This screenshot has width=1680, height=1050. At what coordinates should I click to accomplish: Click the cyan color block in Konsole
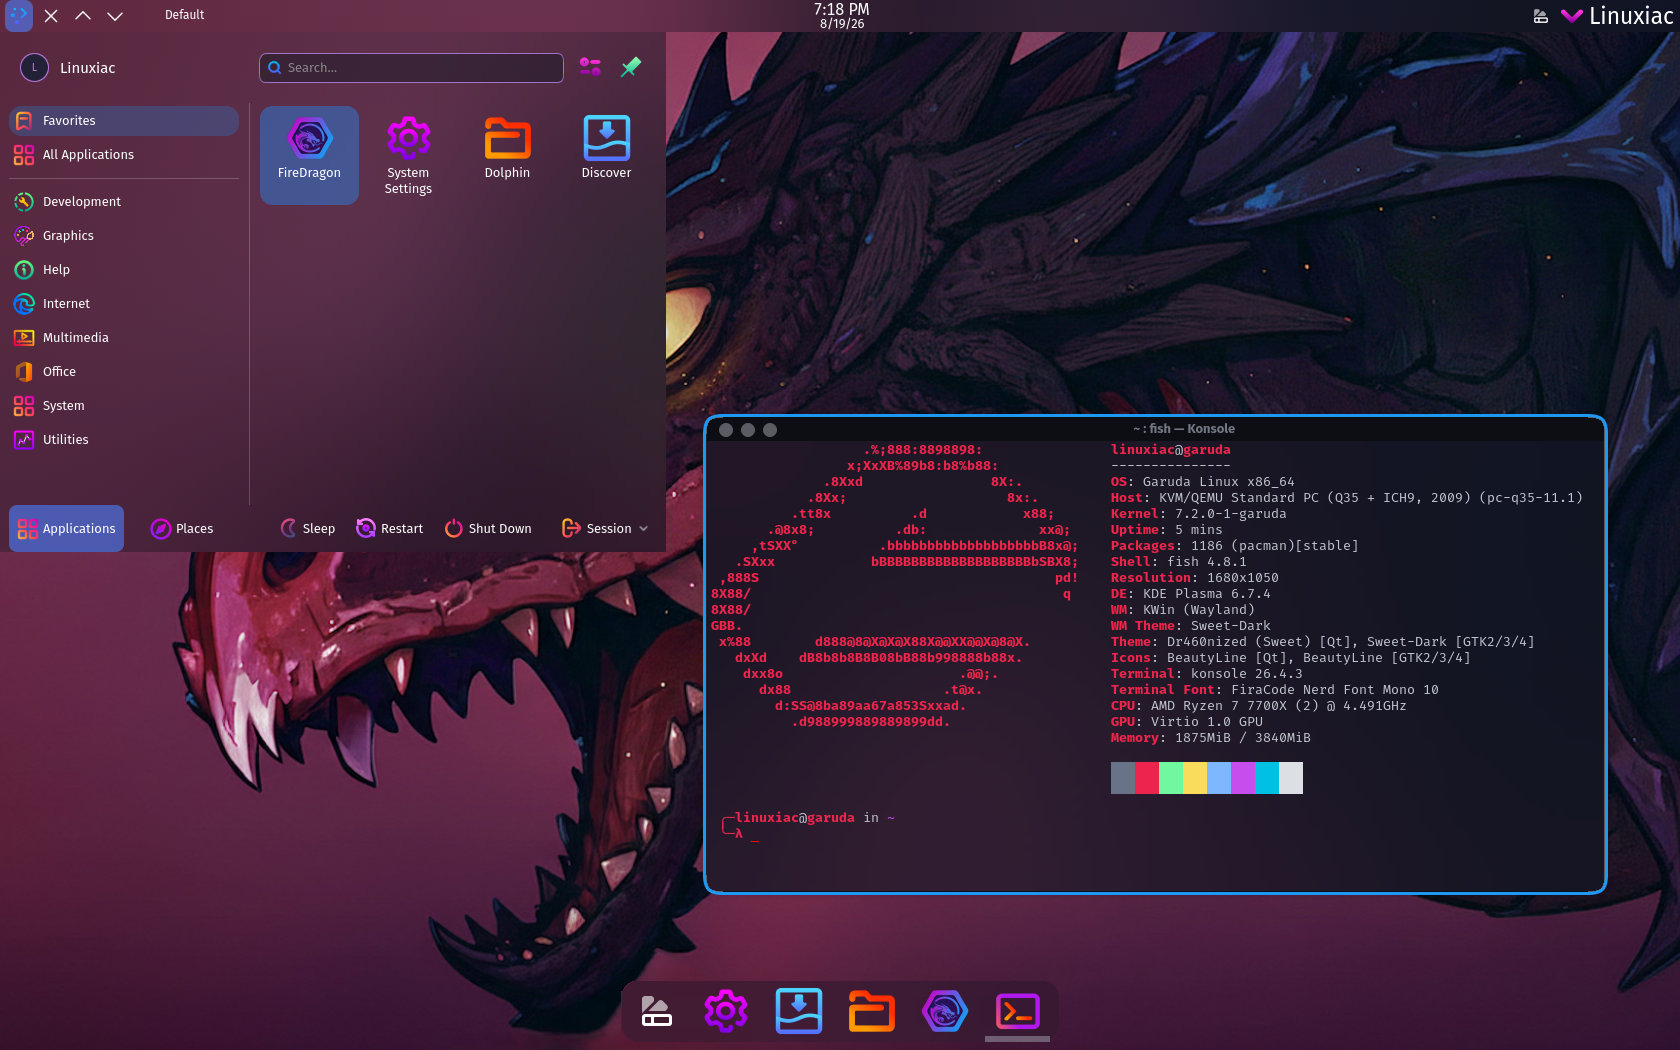click(1267, 778)
